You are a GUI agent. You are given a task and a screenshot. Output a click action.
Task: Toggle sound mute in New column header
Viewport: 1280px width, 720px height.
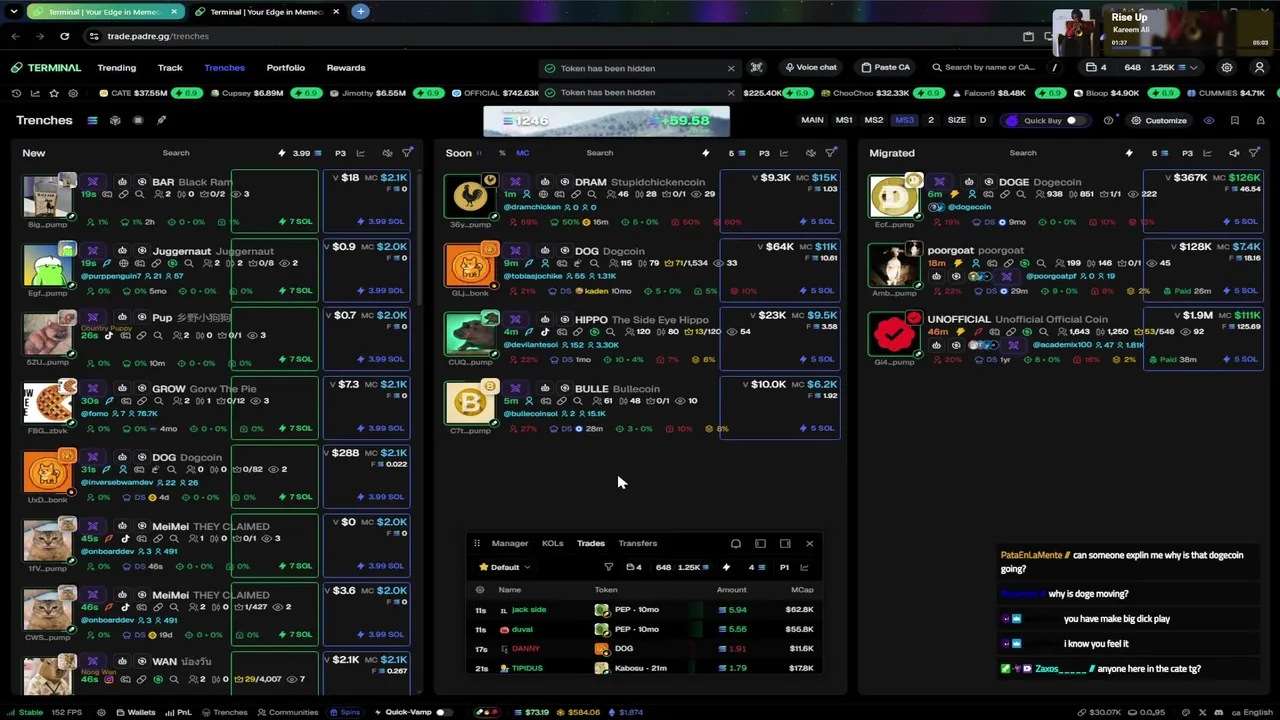click(387, 153)
